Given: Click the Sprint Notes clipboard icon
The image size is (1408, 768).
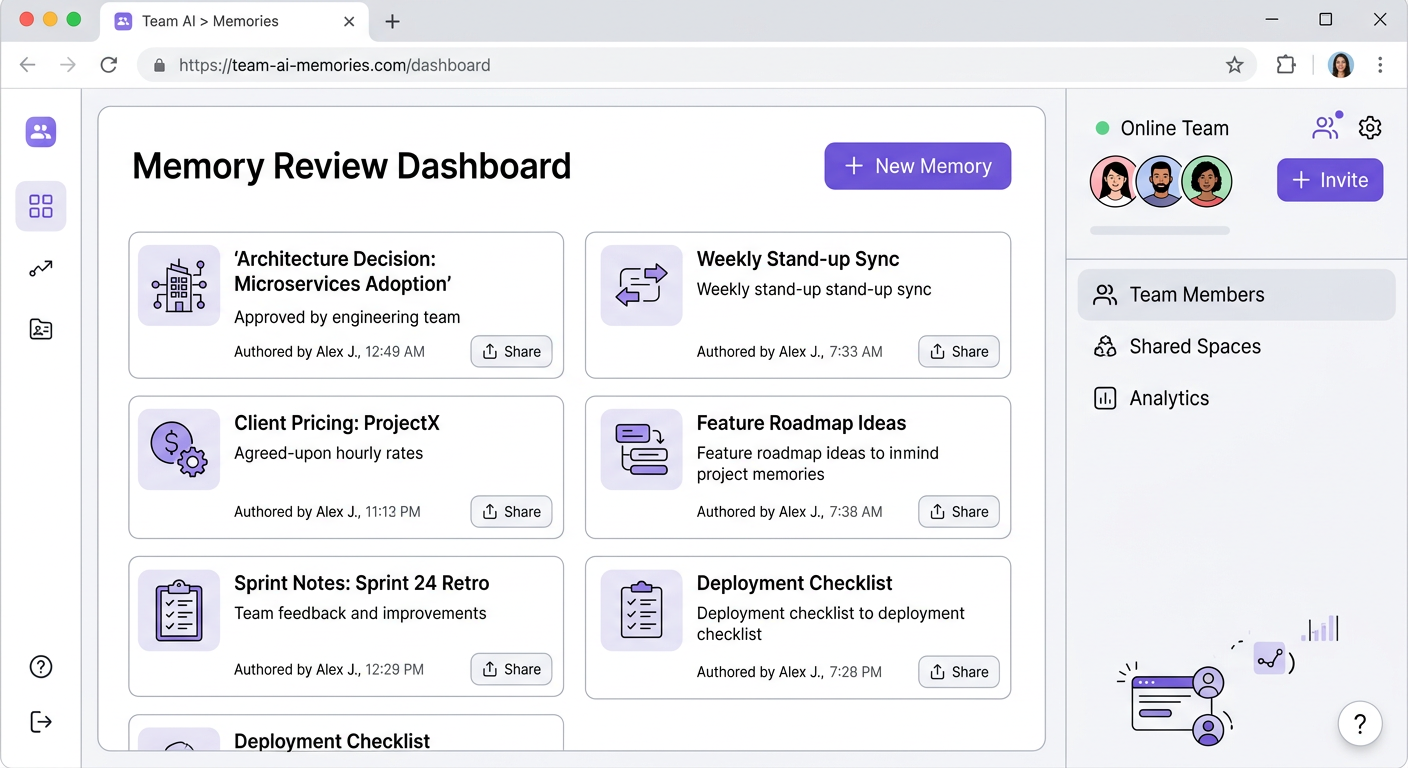Looking at the screenshot, I should [x=179, y=610].
